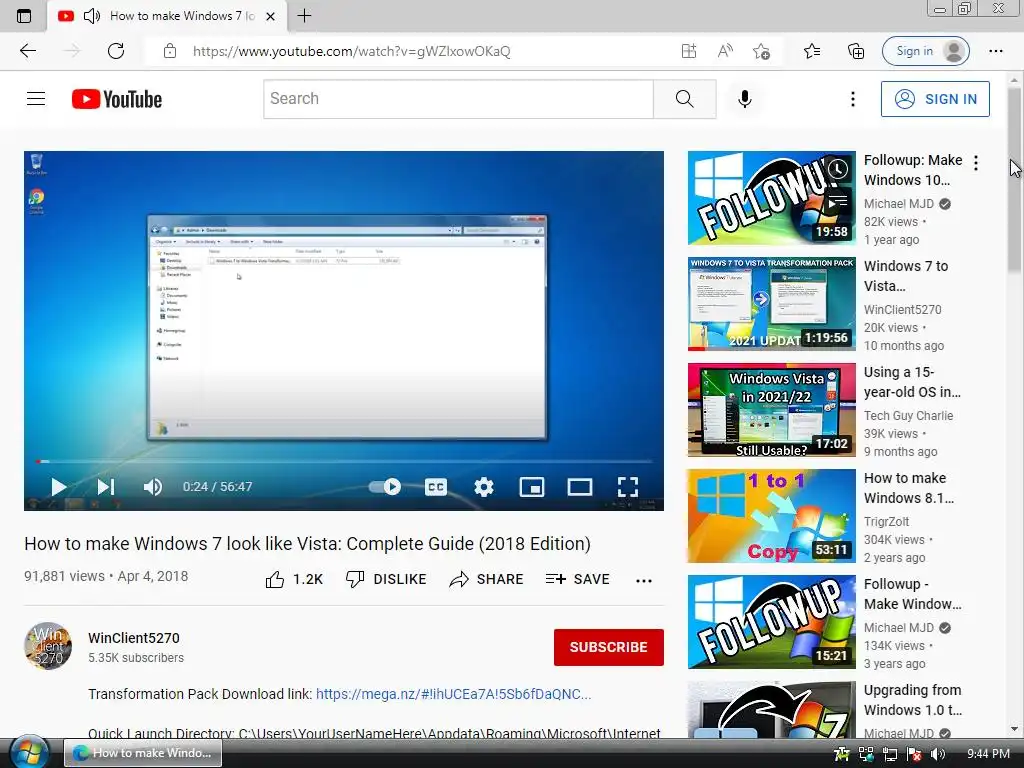Open YouTube settings three-dot menu

click(852, 99)
